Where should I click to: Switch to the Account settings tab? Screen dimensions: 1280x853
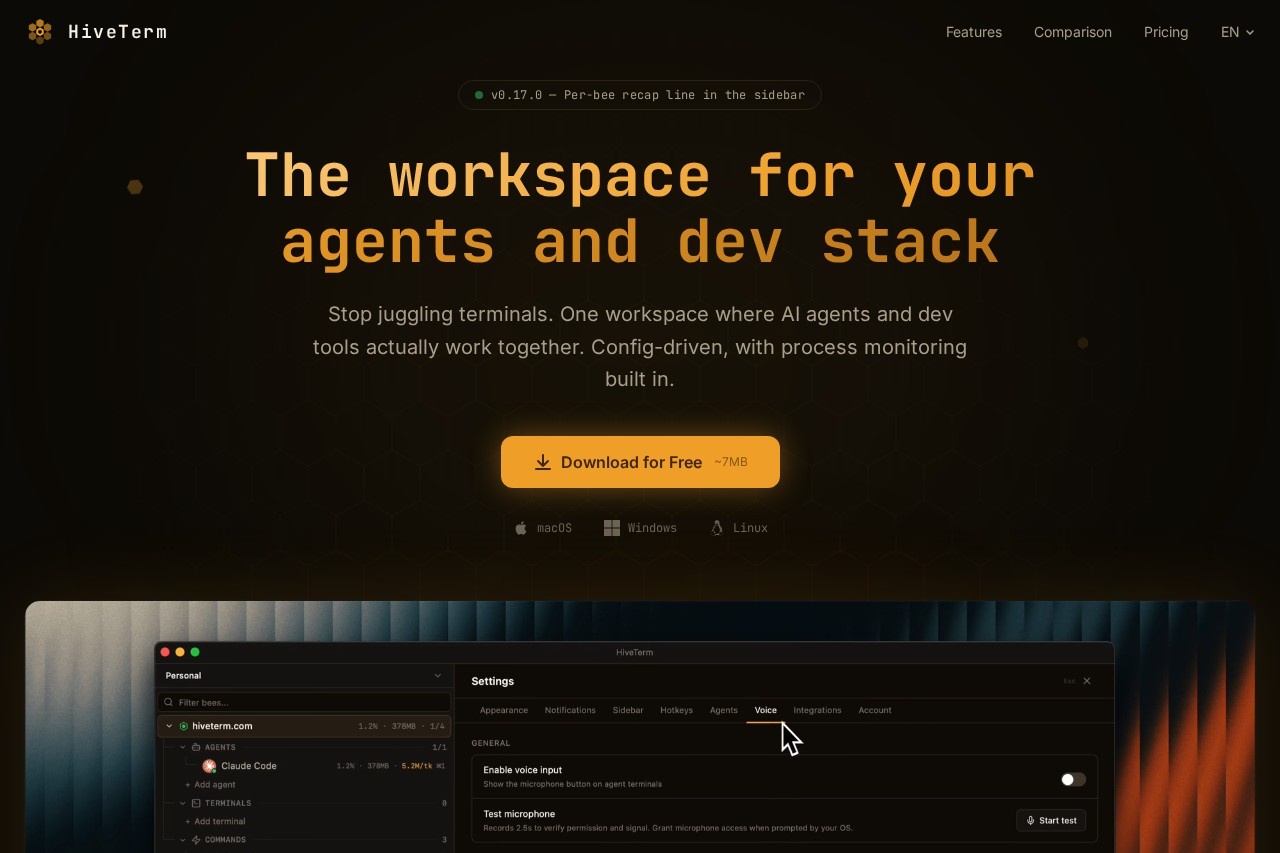click(875, 710)
